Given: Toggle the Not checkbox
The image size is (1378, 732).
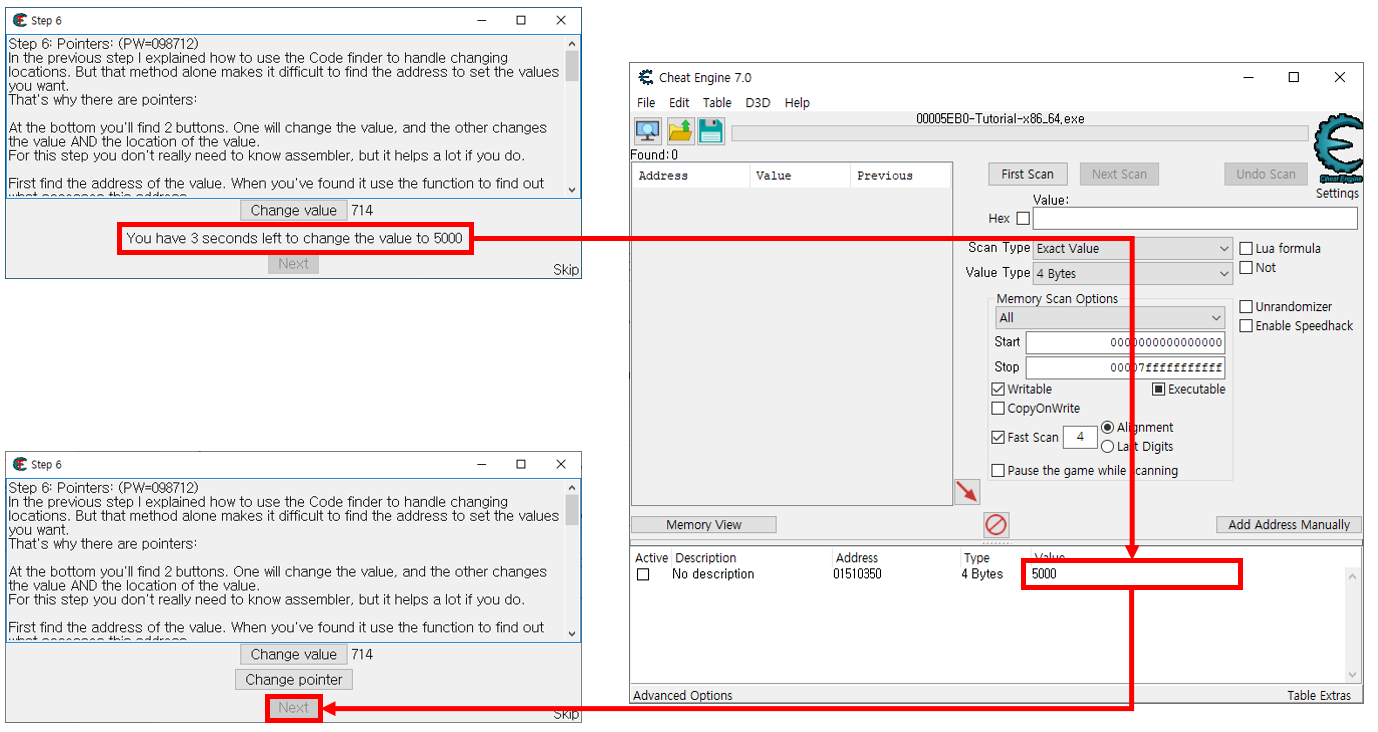Looking at the screenshot, I should [1246, 267].
